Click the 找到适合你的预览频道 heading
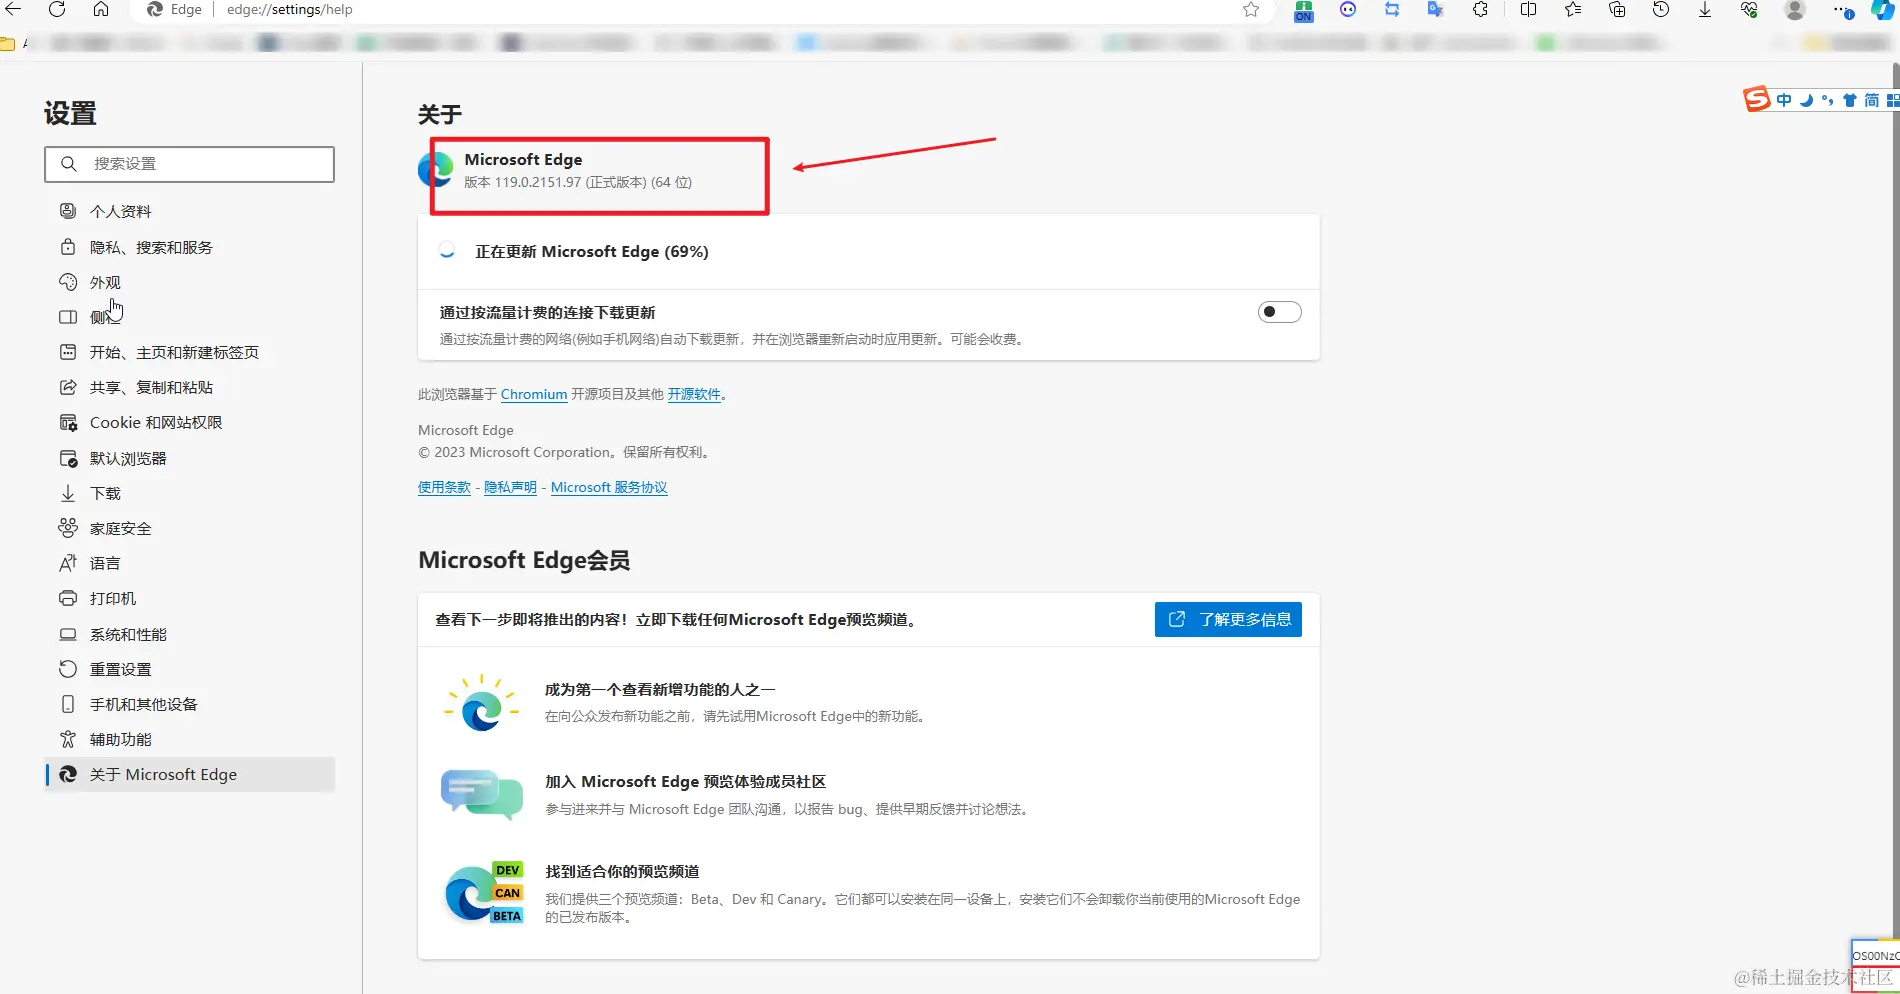Image resolution: width=1900 pixels, height=994 pixels. 622,871
